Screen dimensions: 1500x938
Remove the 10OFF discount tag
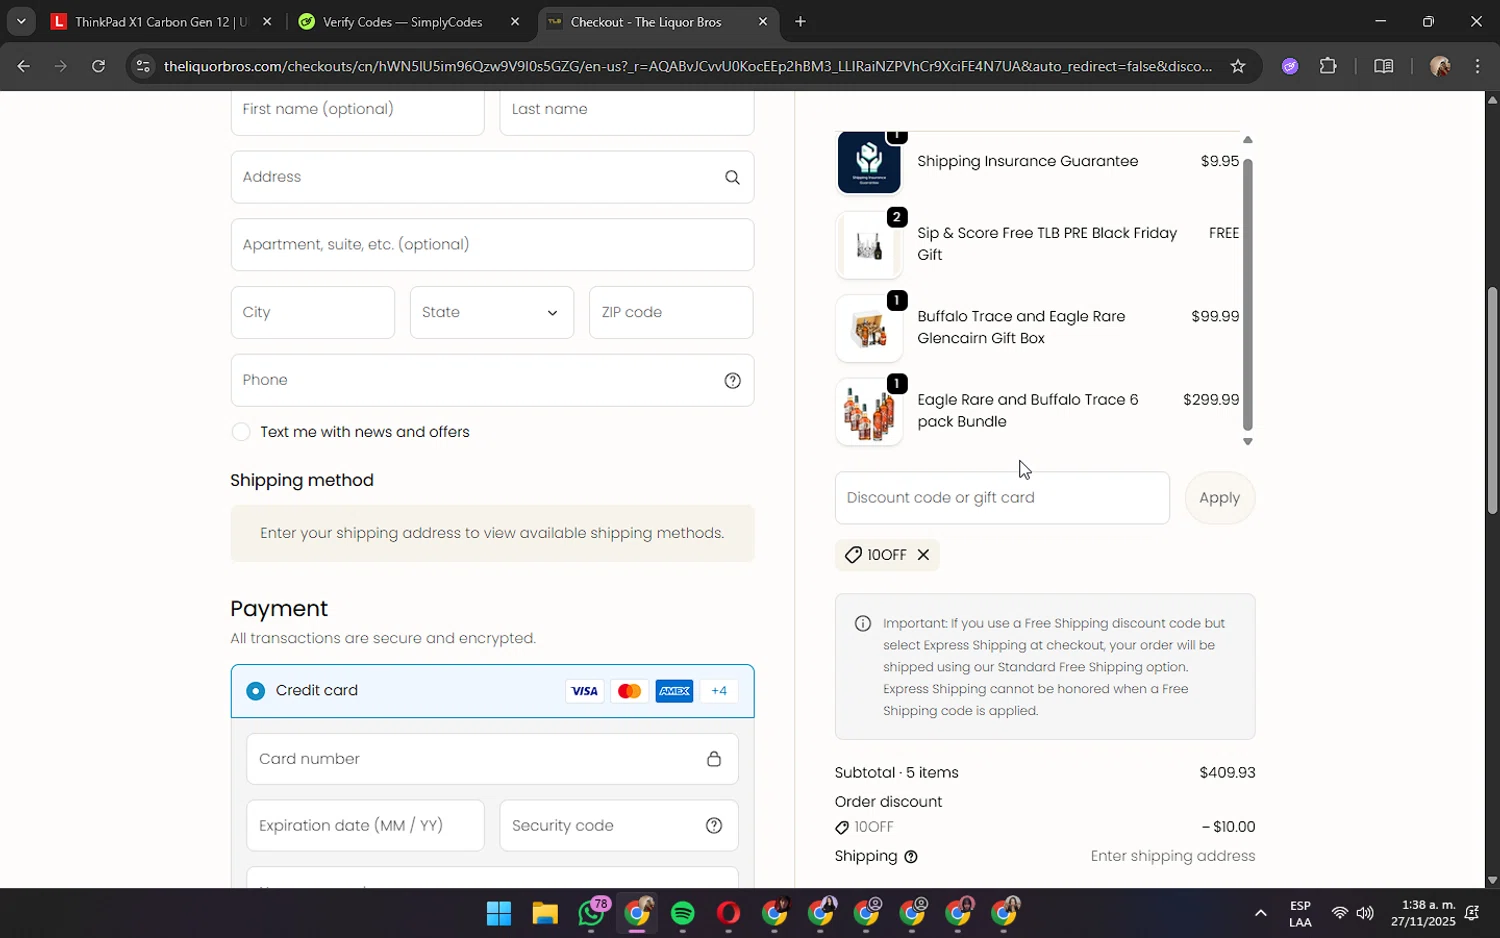[923, 555]
